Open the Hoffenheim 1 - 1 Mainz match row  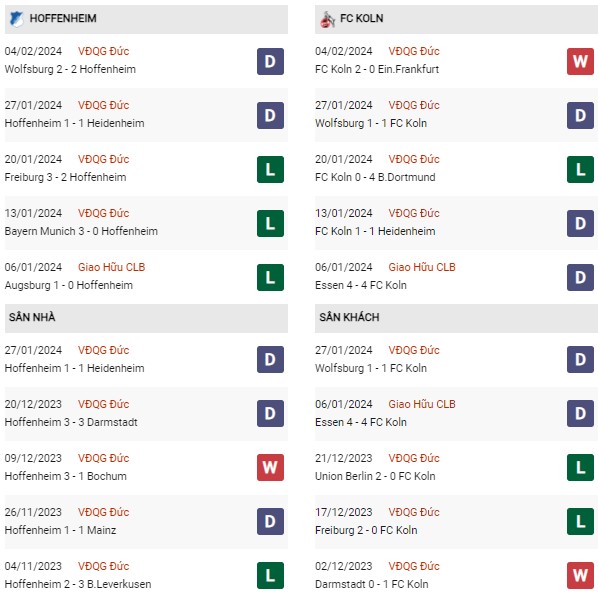coord(146,521)
